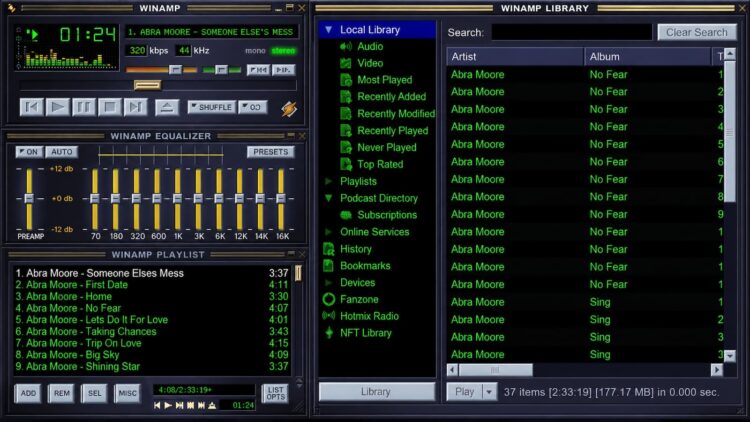Screen dimensions: 750x422
Task: Expand the Devices tree node
Action: (329, 282)
